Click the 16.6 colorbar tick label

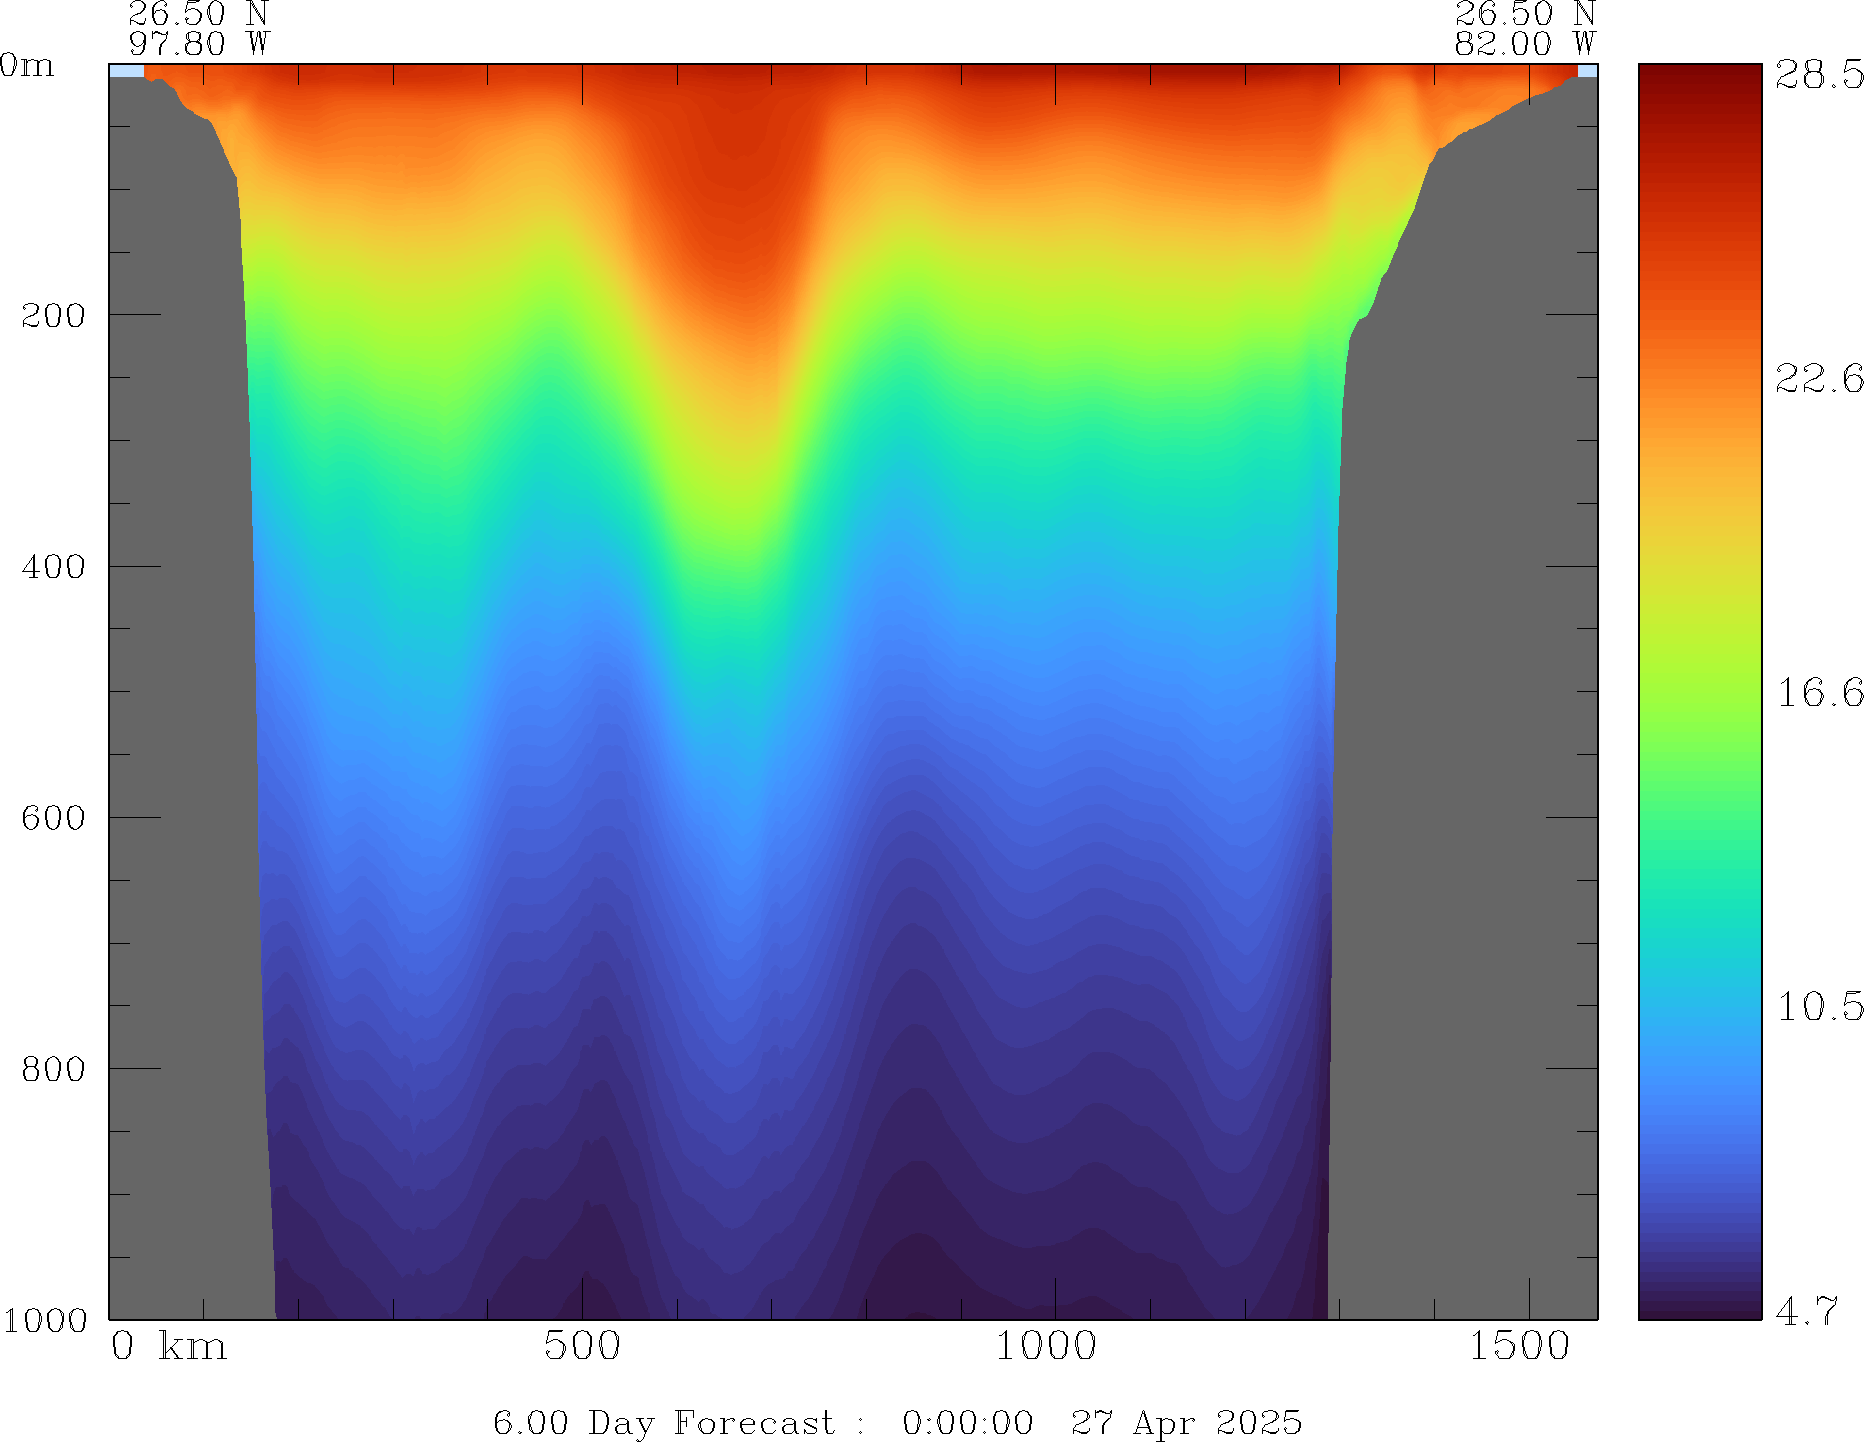(1819, 692)
